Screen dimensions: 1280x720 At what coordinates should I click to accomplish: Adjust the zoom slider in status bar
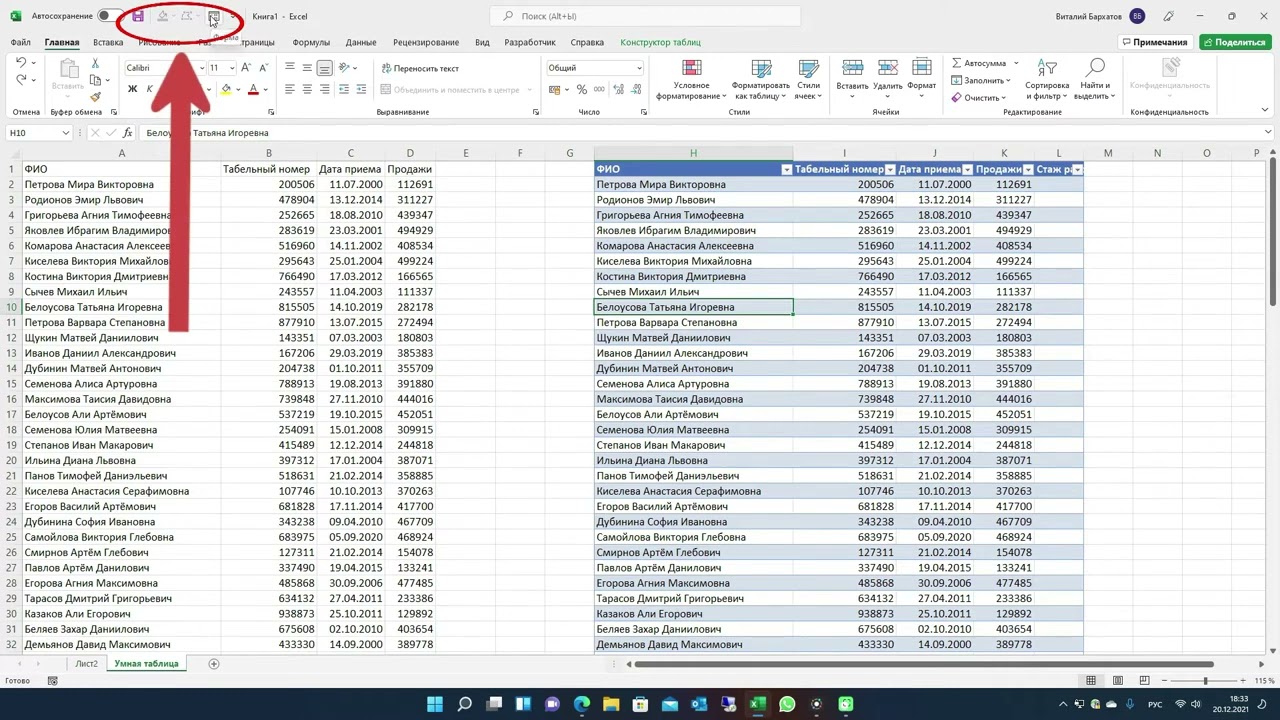point(1206,681)
